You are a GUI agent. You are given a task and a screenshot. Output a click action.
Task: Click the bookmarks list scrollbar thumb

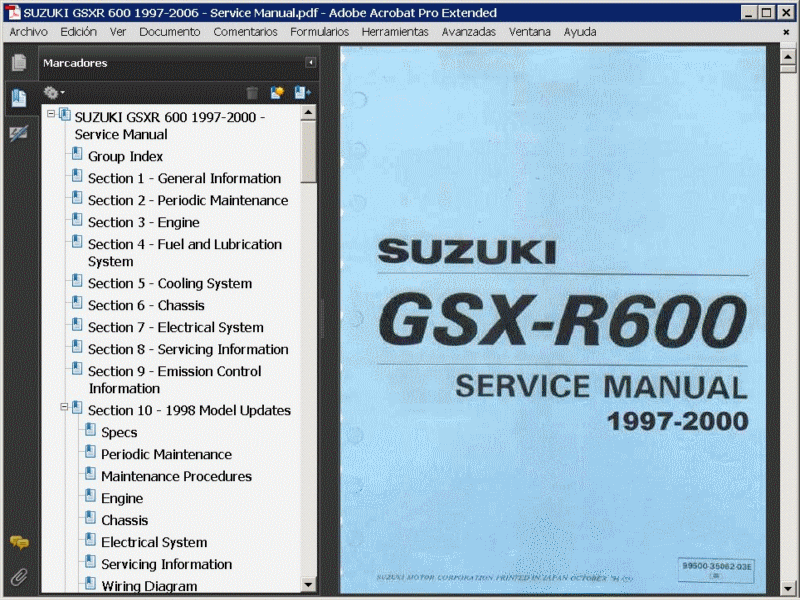click(308, 152)
